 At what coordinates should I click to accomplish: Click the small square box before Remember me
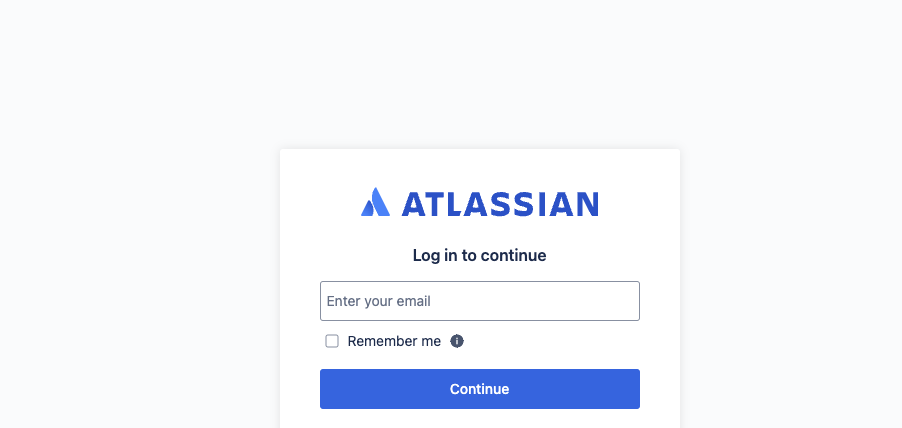(332, 341)
